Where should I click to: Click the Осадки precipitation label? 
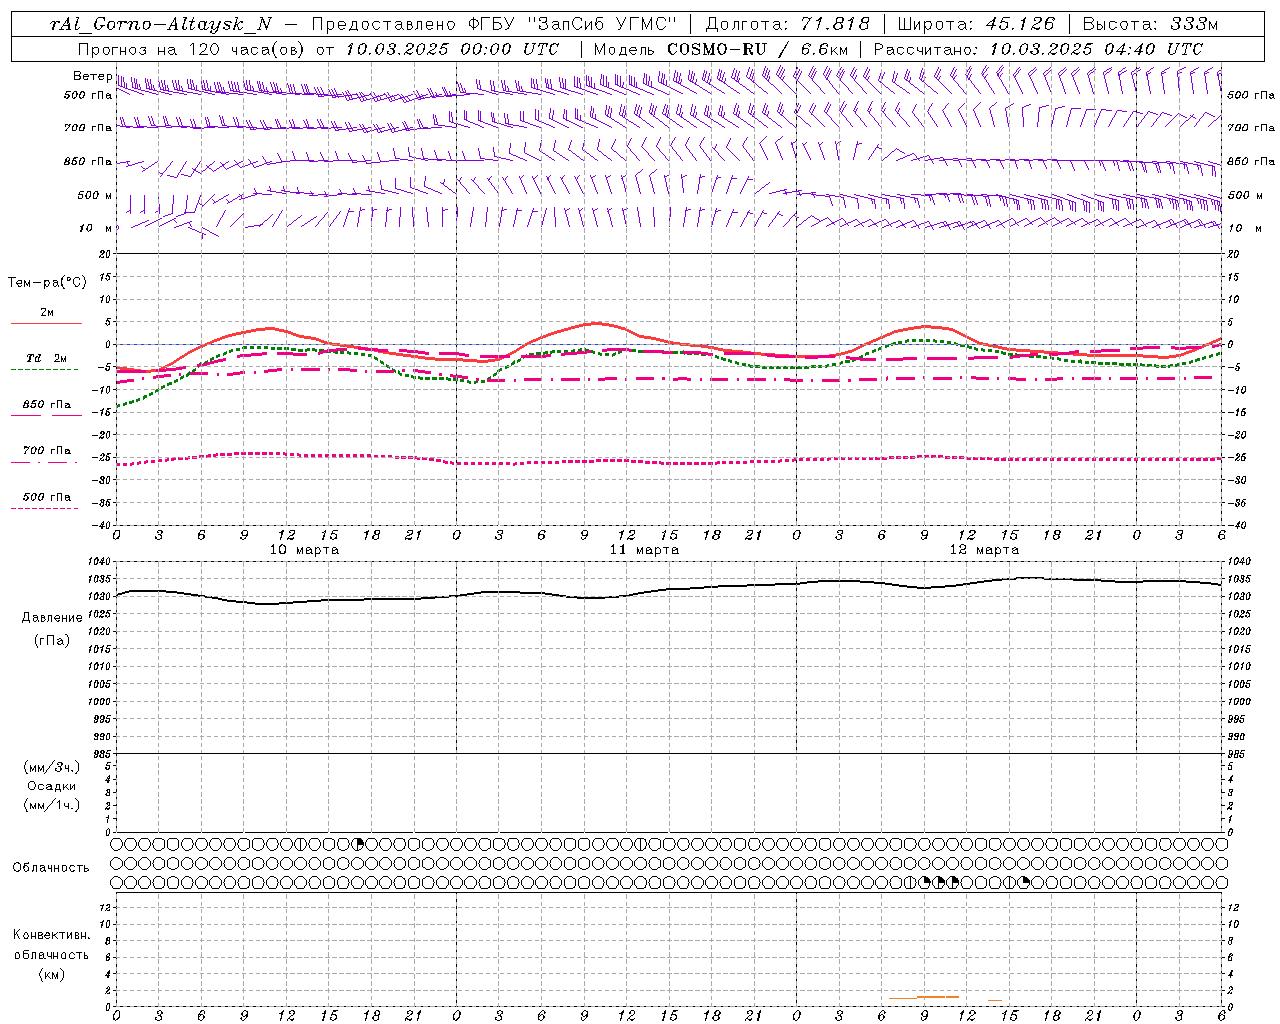52,786
